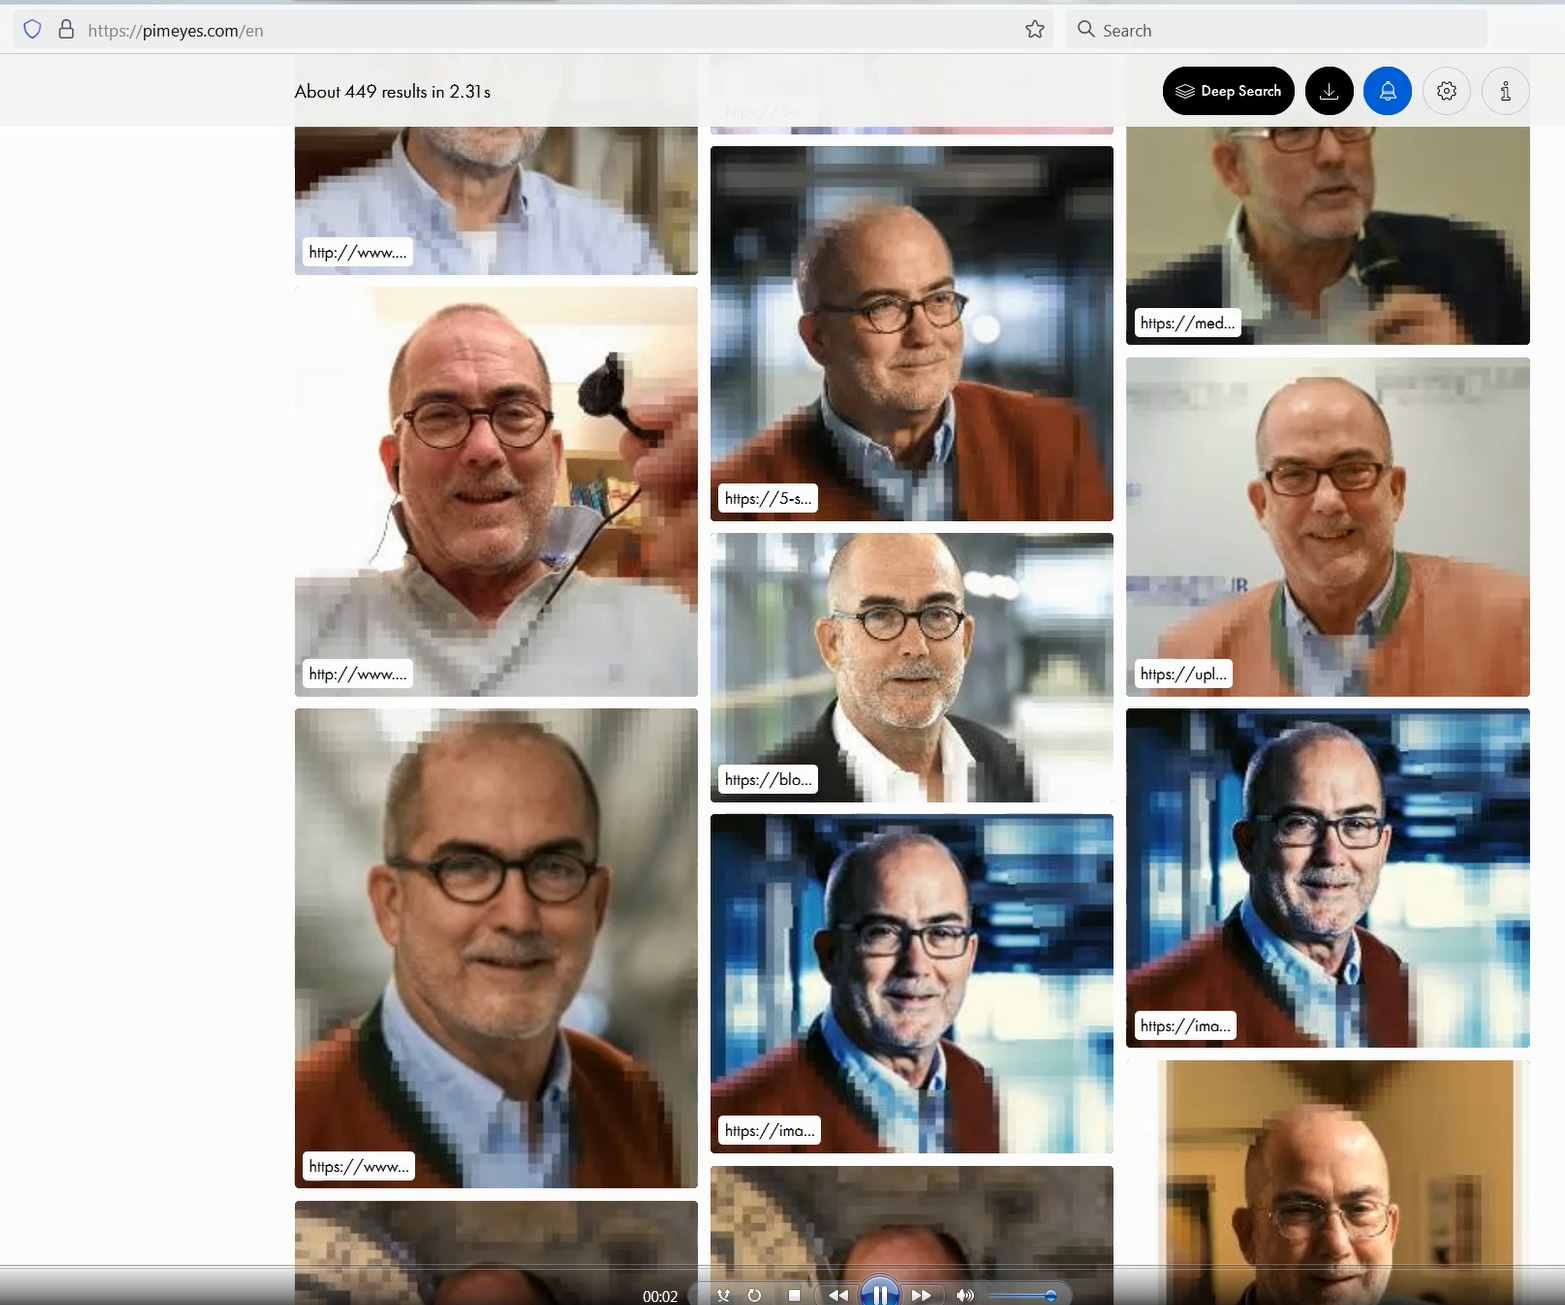
Task: Click the blue alert bell icon
Action: (1387, 91)
